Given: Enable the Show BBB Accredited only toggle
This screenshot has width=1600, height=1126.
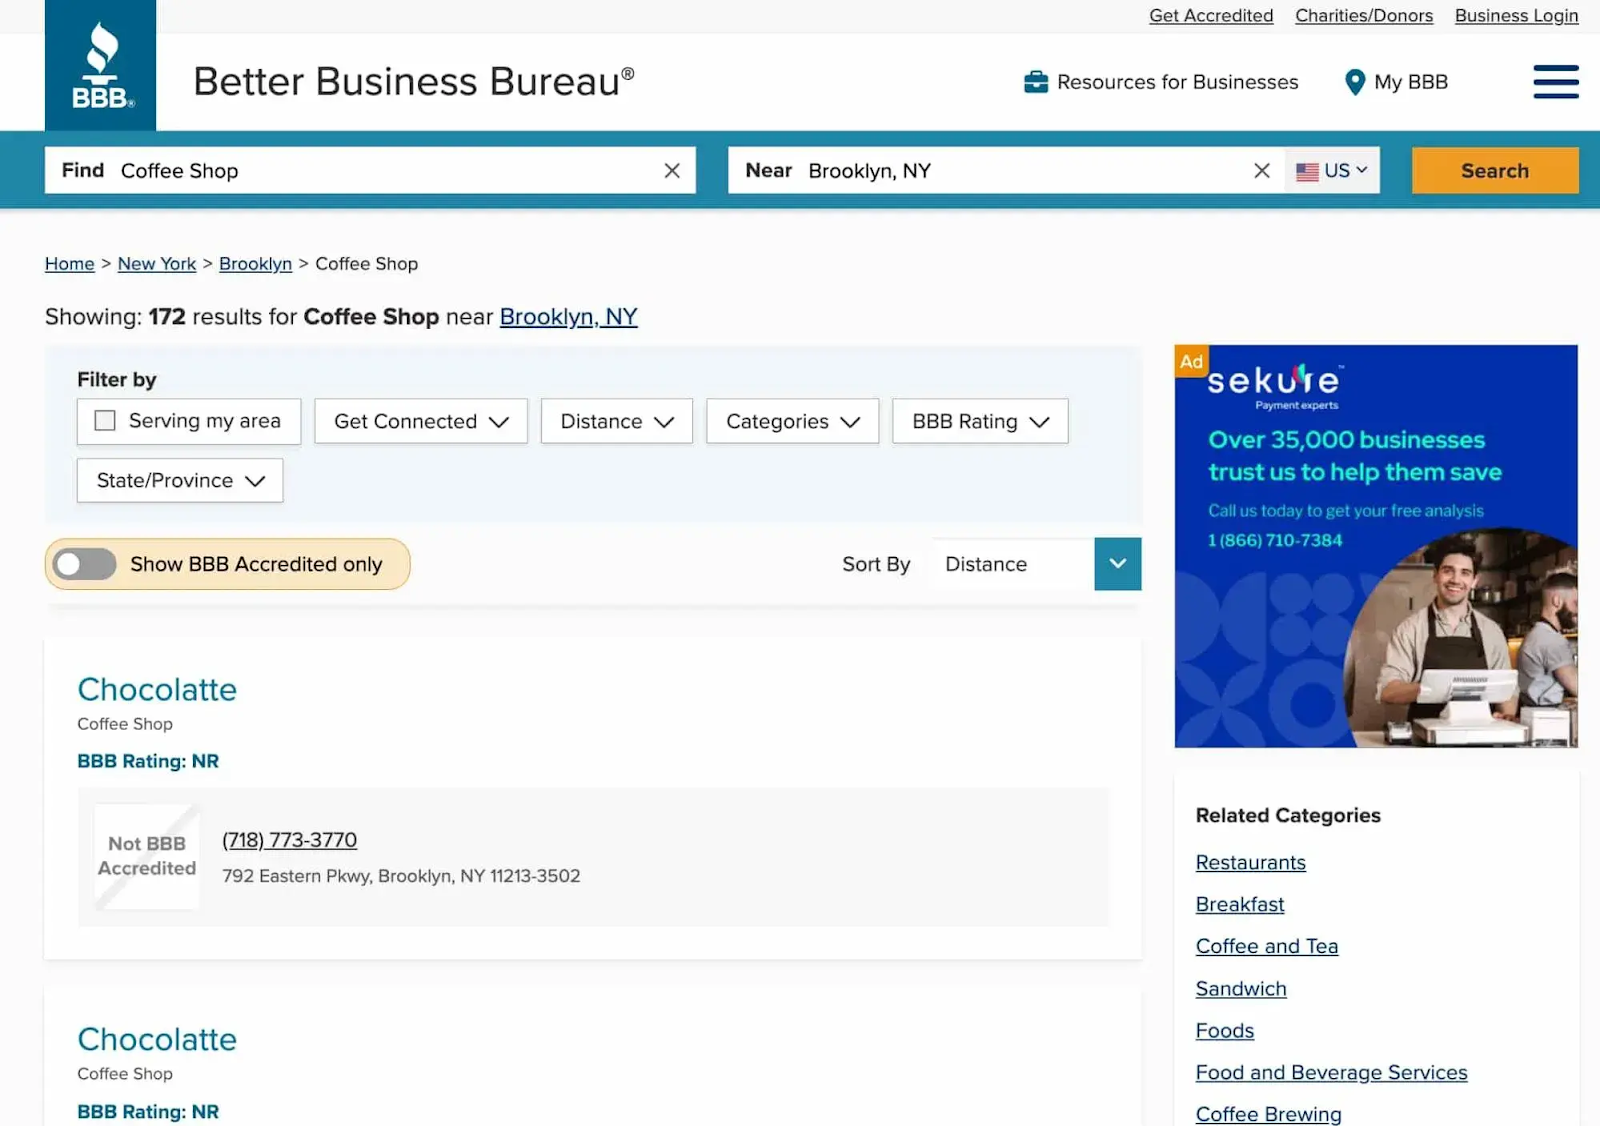Looking at the screenshot, I should click(x=84, y=564).
